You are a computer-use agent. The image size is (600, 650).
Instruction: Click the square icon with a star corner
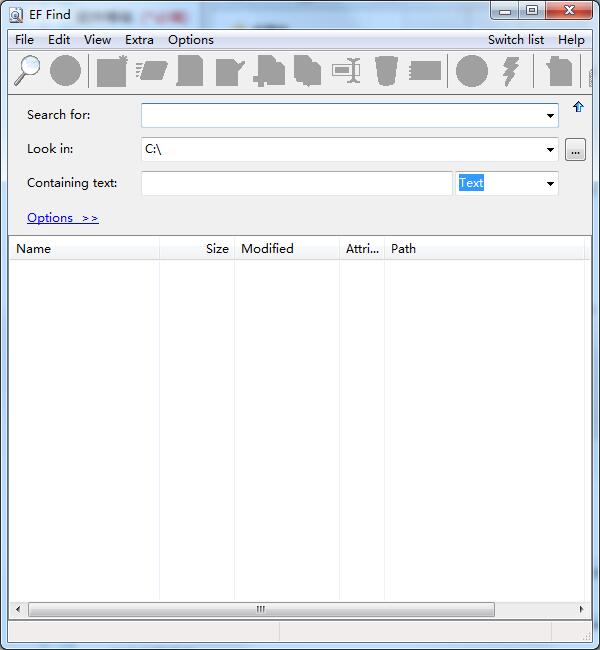(112, 71)
